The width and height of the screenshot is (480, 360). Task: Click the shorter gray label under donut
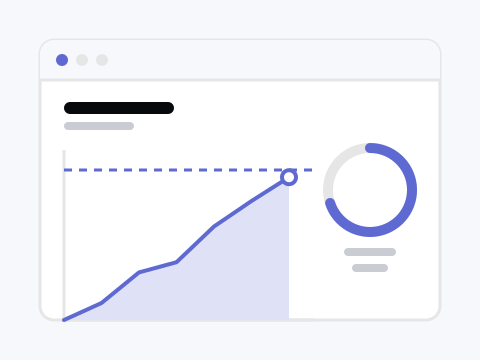(370, 268)
